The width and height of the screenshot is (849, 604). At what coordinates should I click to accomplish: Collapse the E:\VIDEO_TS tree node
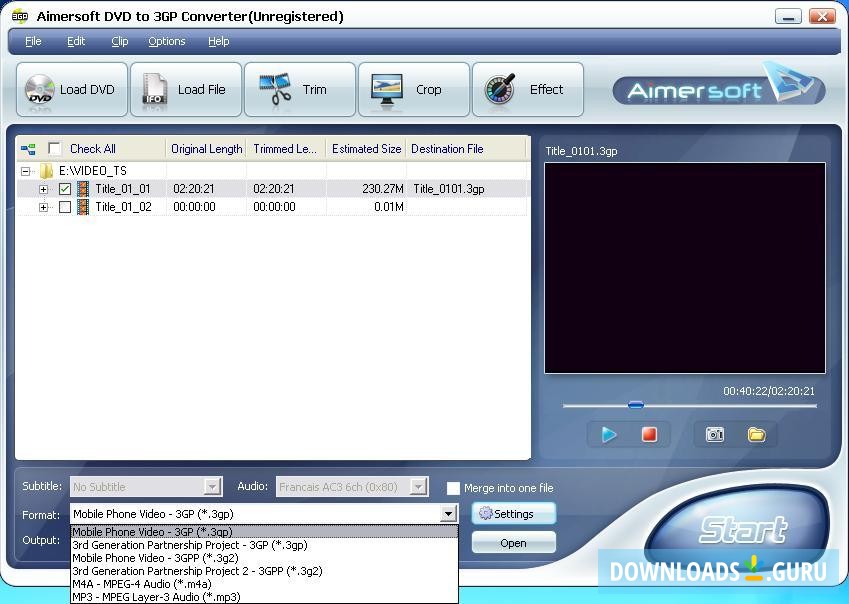pos(25,172)
